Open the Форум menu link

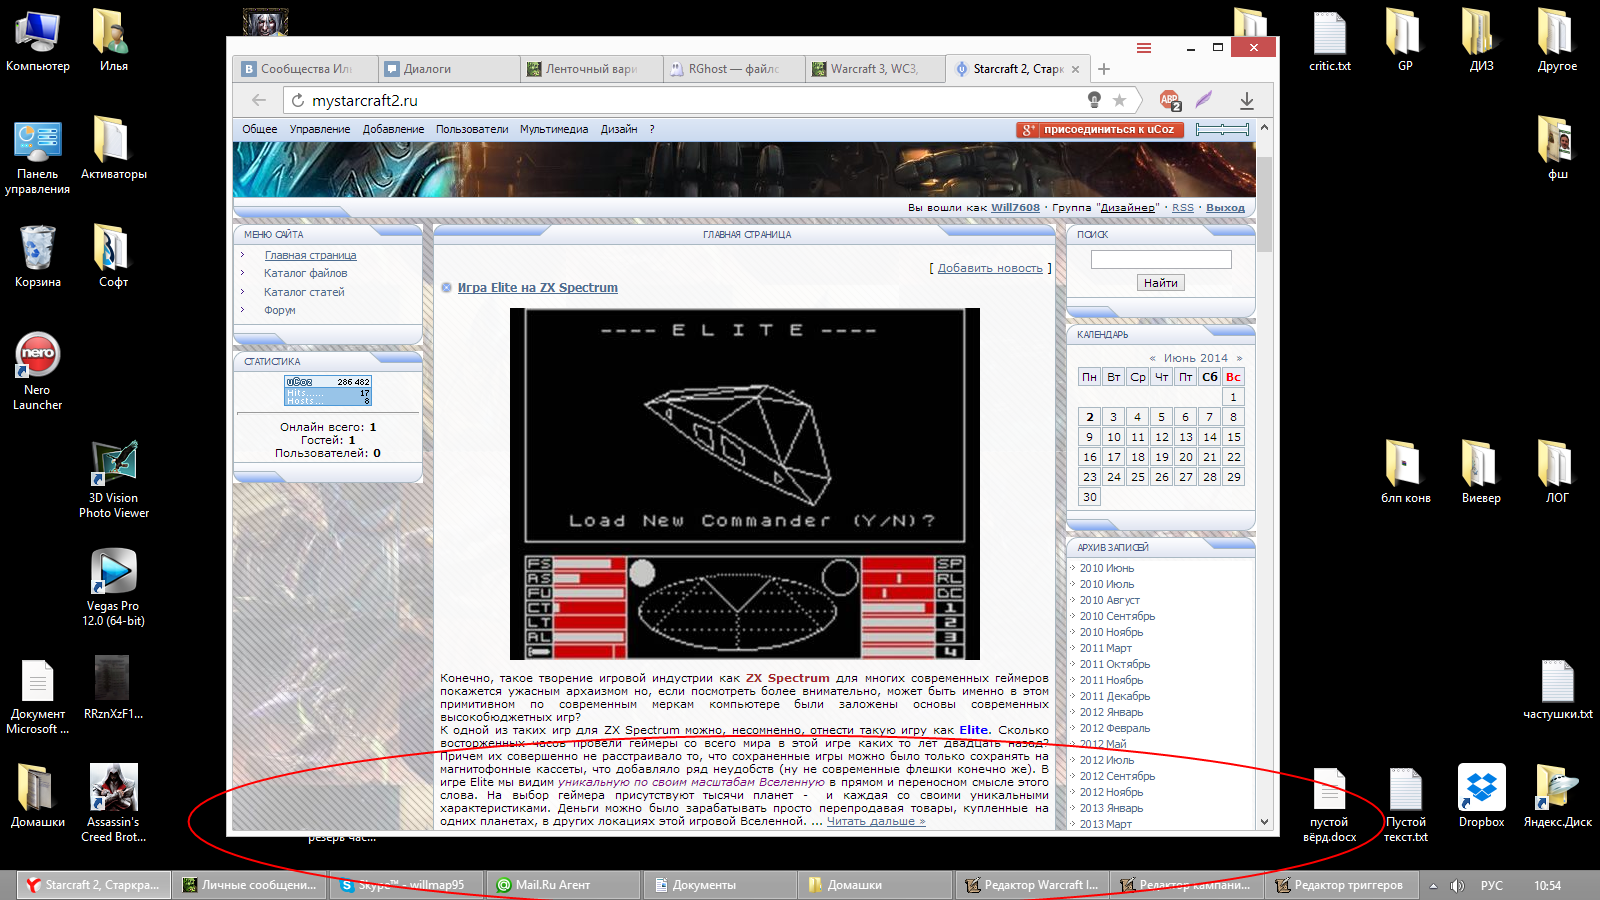[280, 310]
